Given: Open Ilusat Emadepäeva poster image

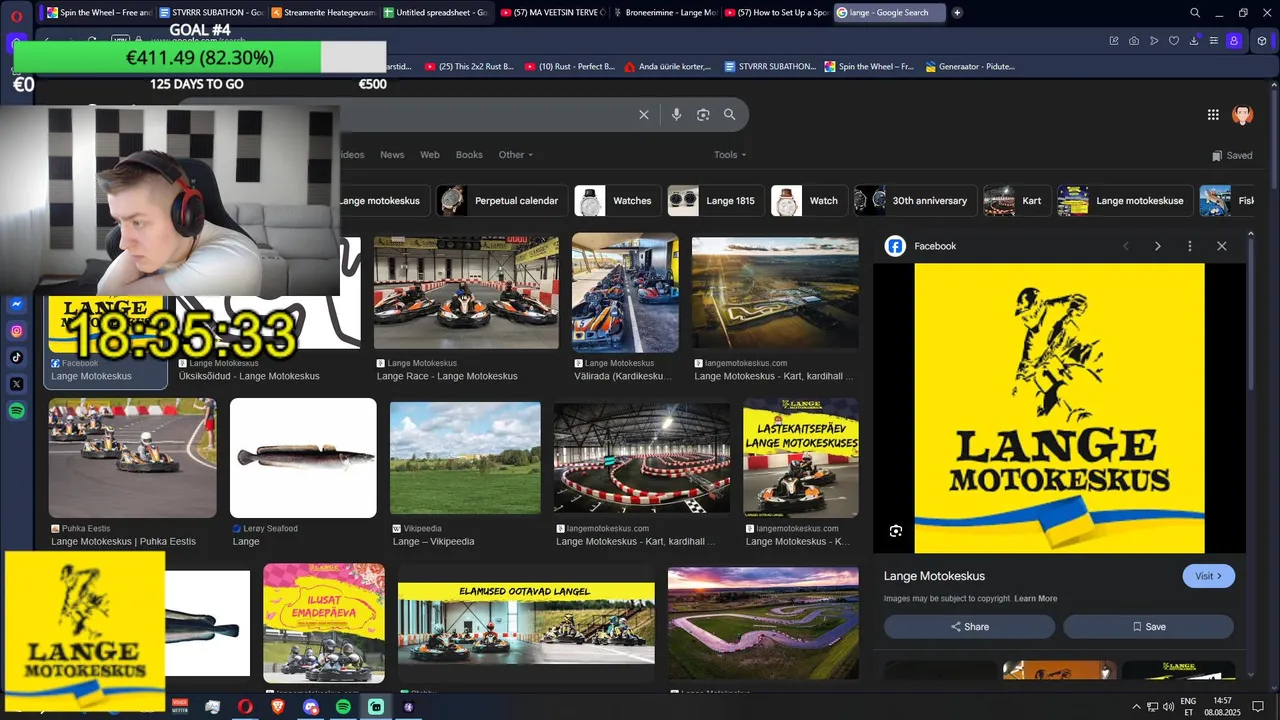Looking at the screenshot, I should pos(324,623).
